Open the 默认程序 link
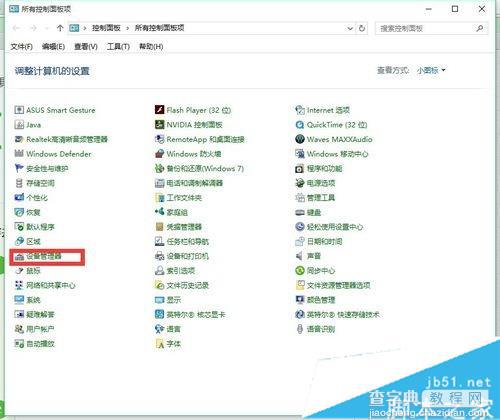The image size is (500, 420). [x=40, y=227]
